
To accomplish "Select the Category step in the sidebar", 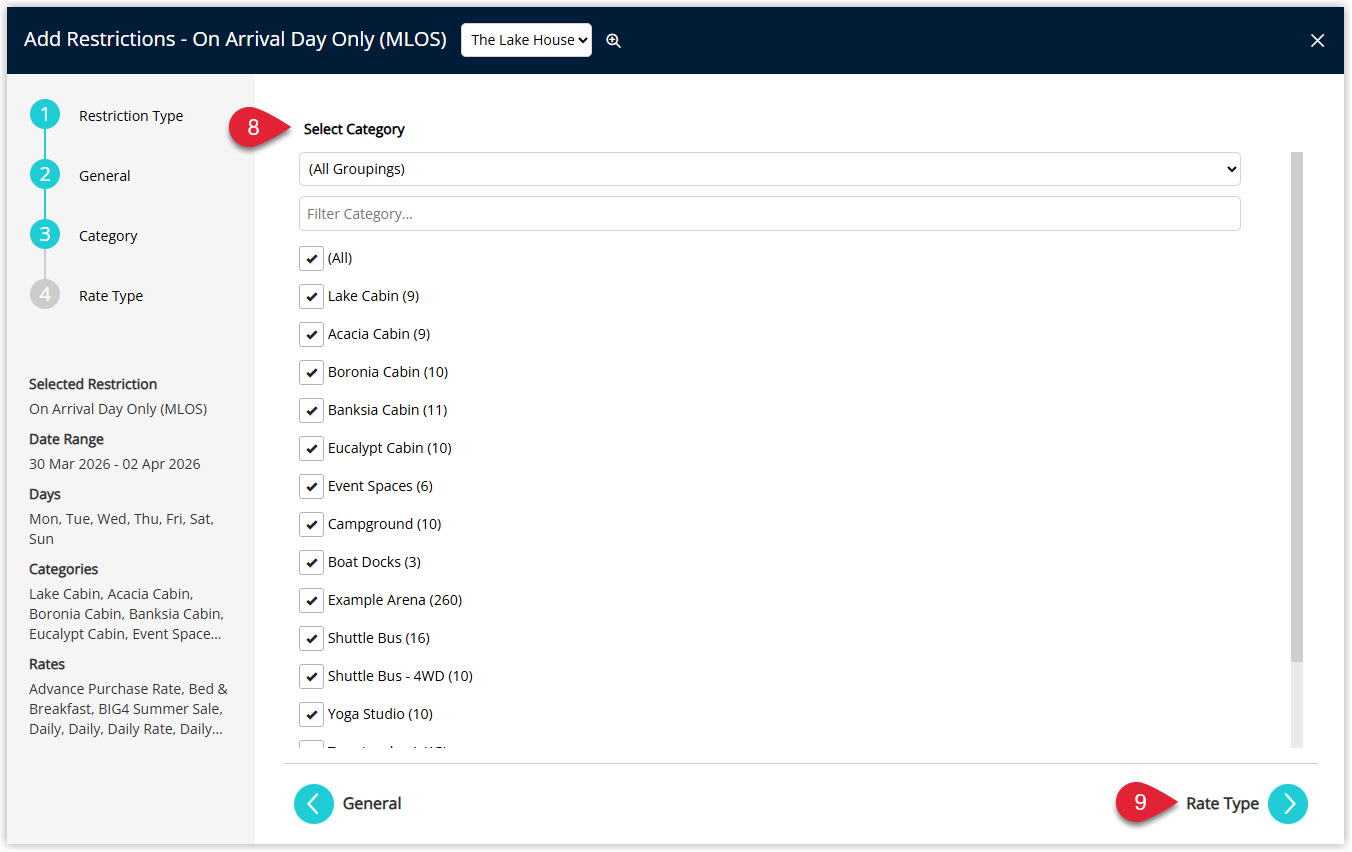I will (108, 236).
